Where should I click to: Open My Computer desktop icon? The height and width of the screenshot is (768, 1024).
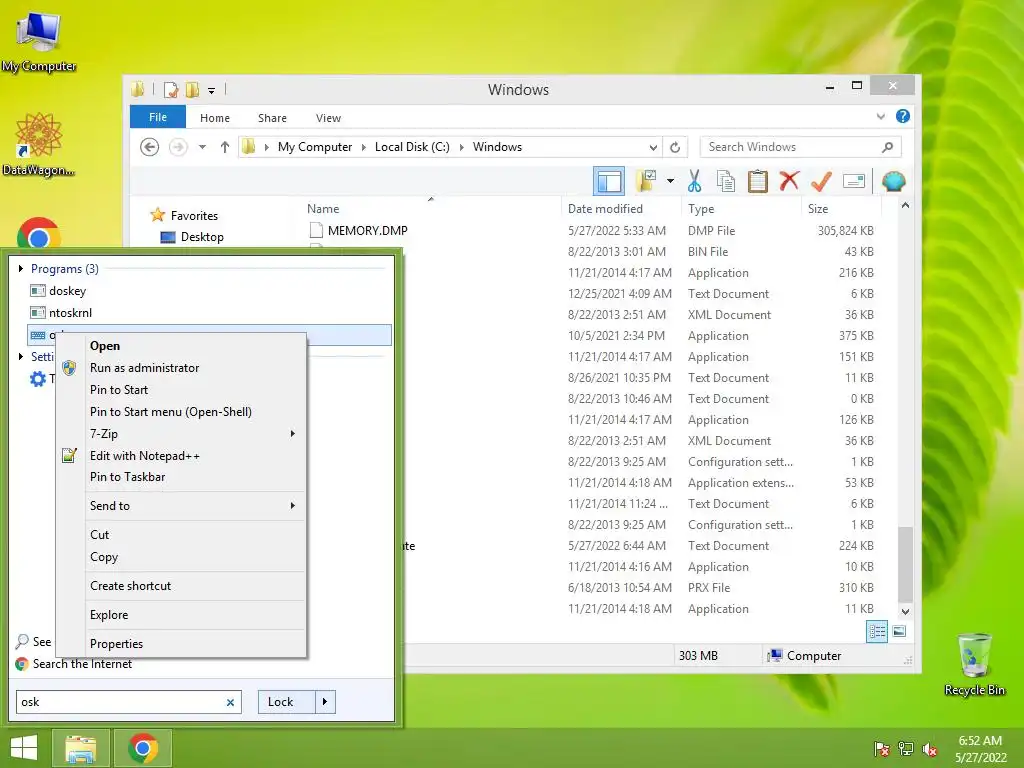39,42
